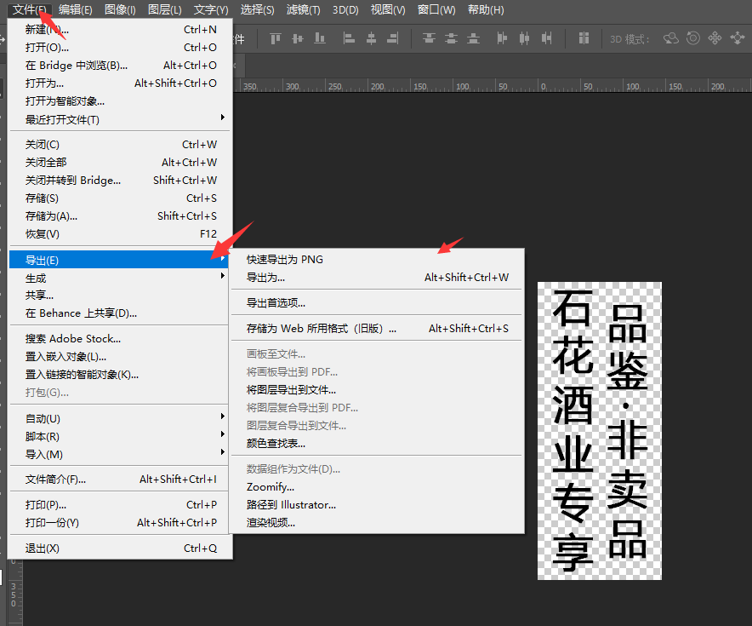Click the Align bottom edges icon

coord(320,38)
